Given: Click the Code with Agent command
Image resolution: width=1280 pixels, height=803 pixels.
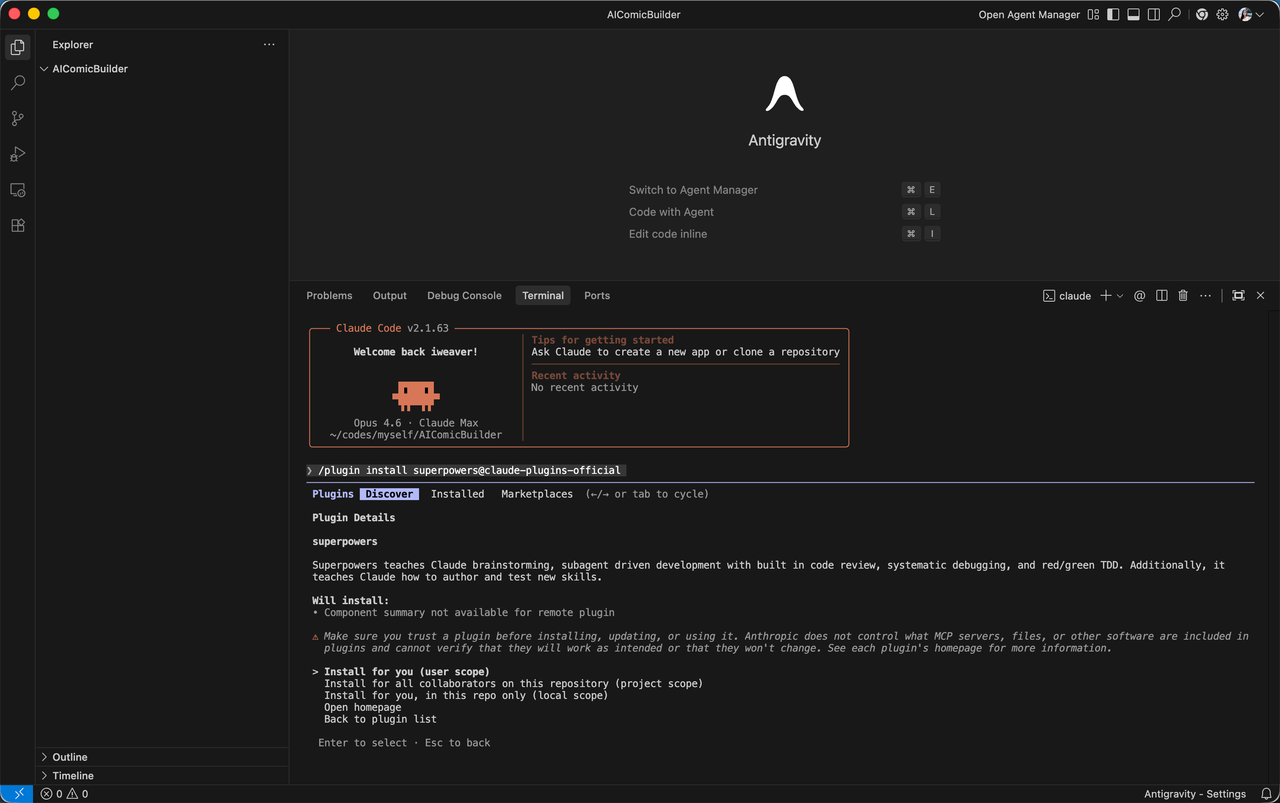Looking at the screenshot, I should (x=671, y=212).
